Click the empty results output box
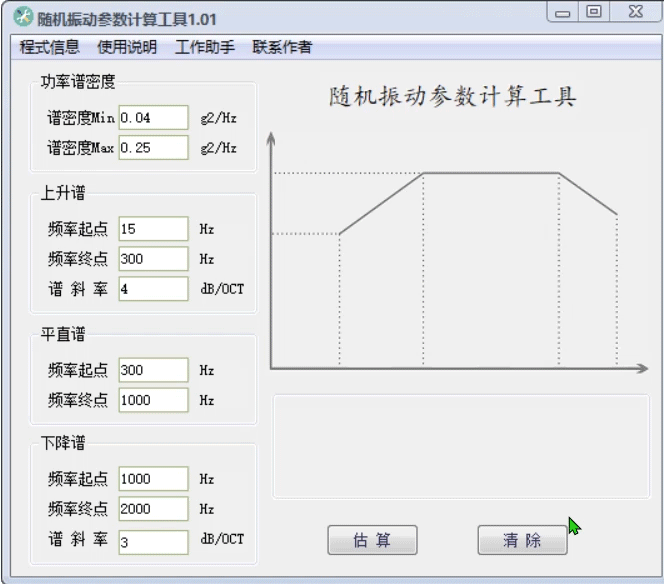The width and height of the screenshot is (664, 584). (x=461, y=447)
